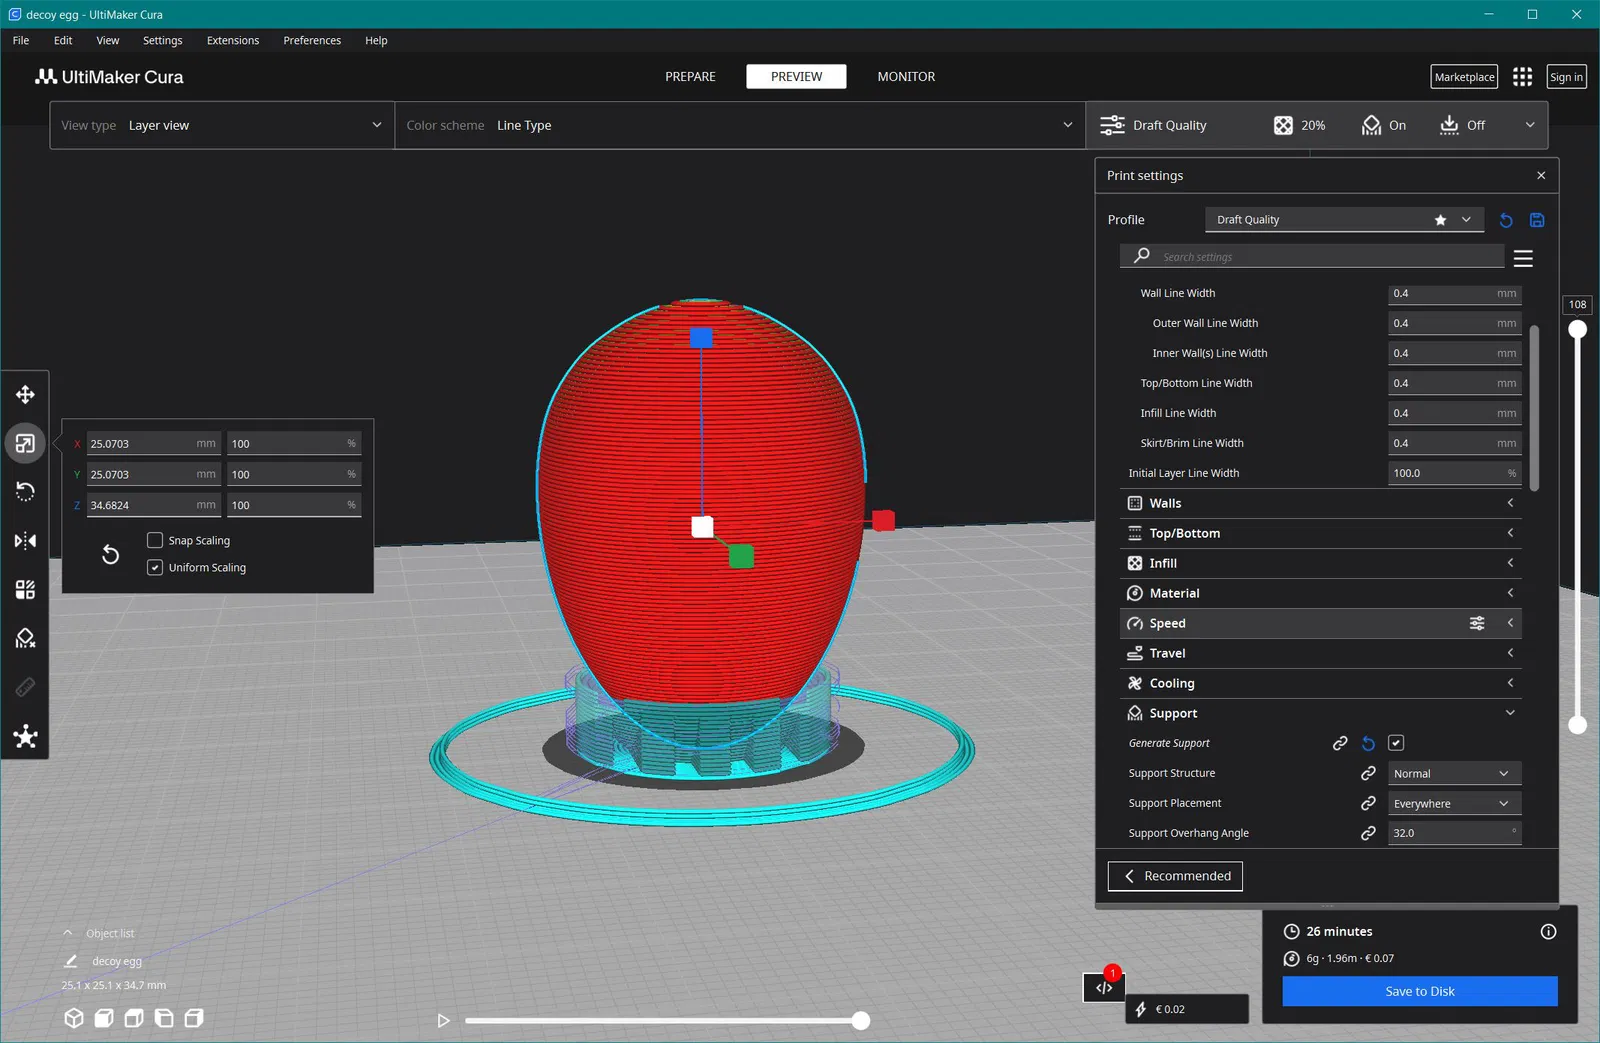1600x1043 pixels.
Task: Expand the Walls settings category
Action: pyautogui.click(x=1320, y=503)
